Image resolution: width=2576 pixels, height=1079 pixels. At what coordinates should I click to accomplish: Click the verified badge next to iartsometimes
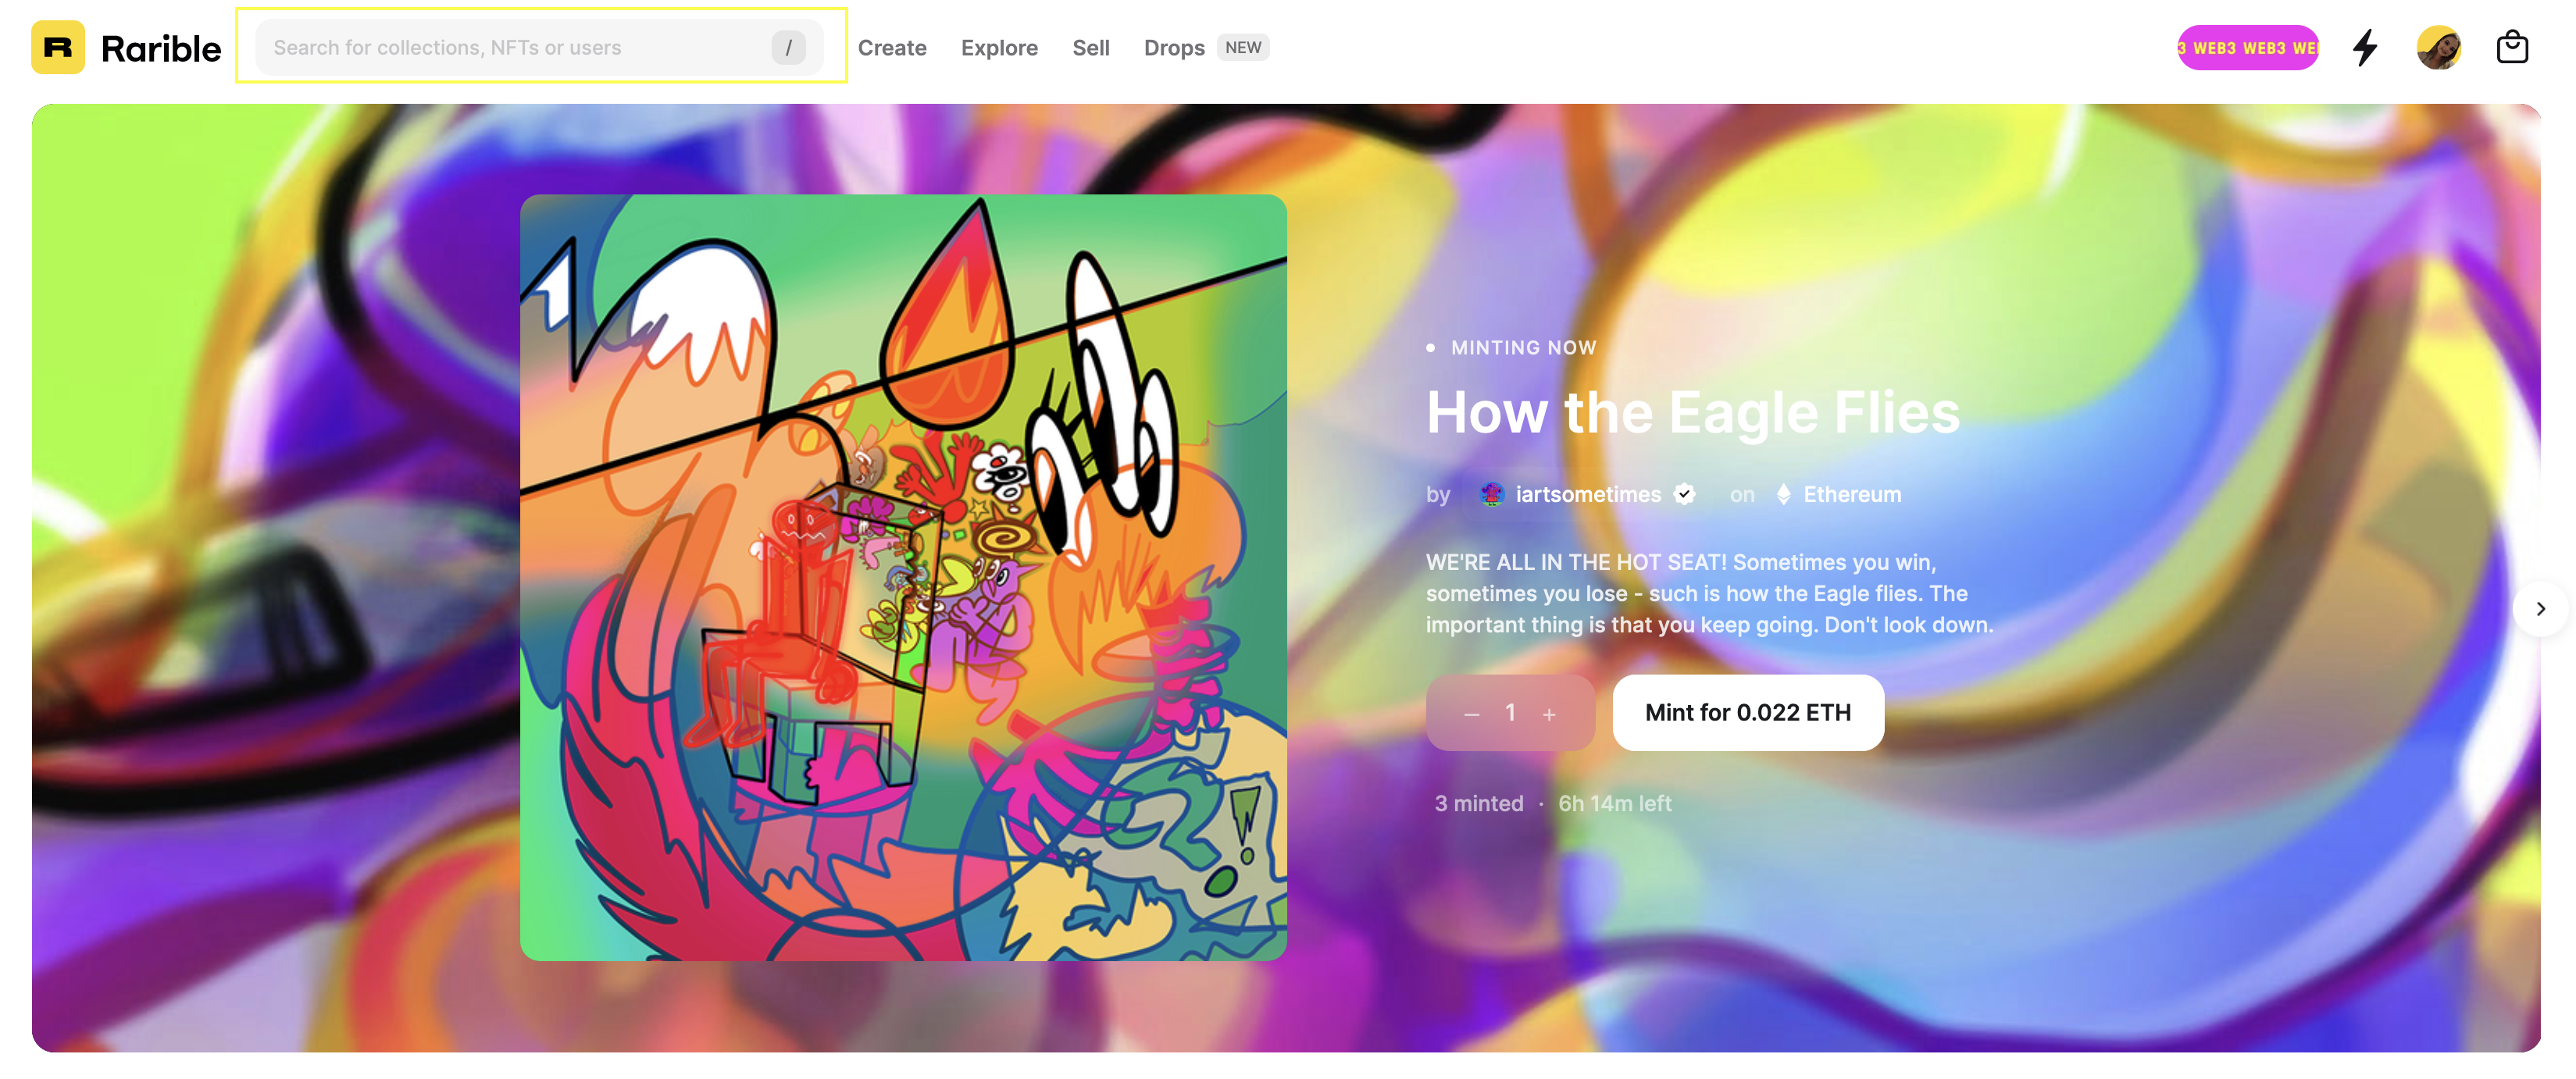[1685, 494]
